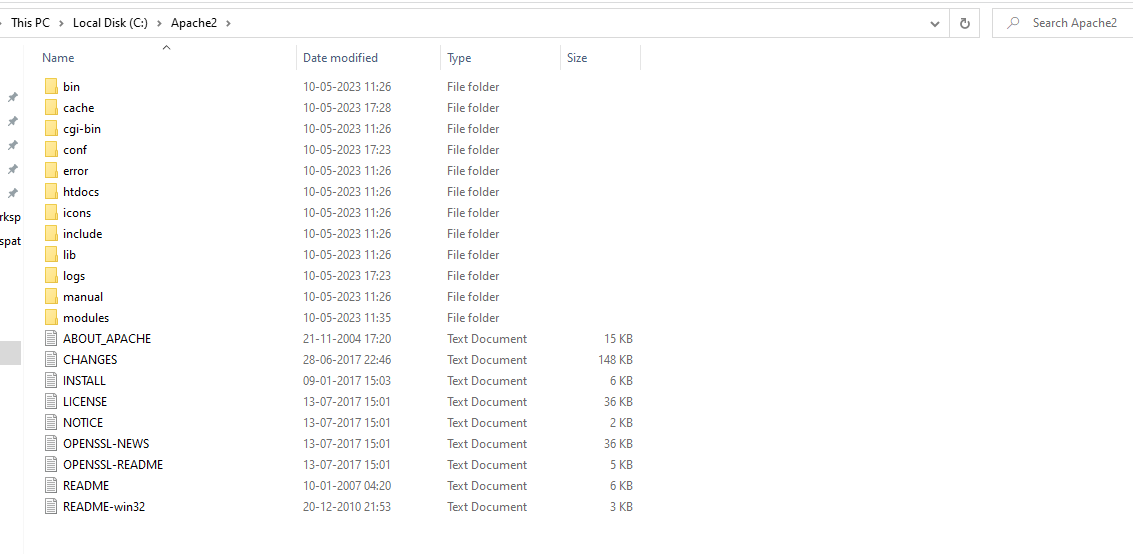Click the error folder icon

click(x=51, y=170)
